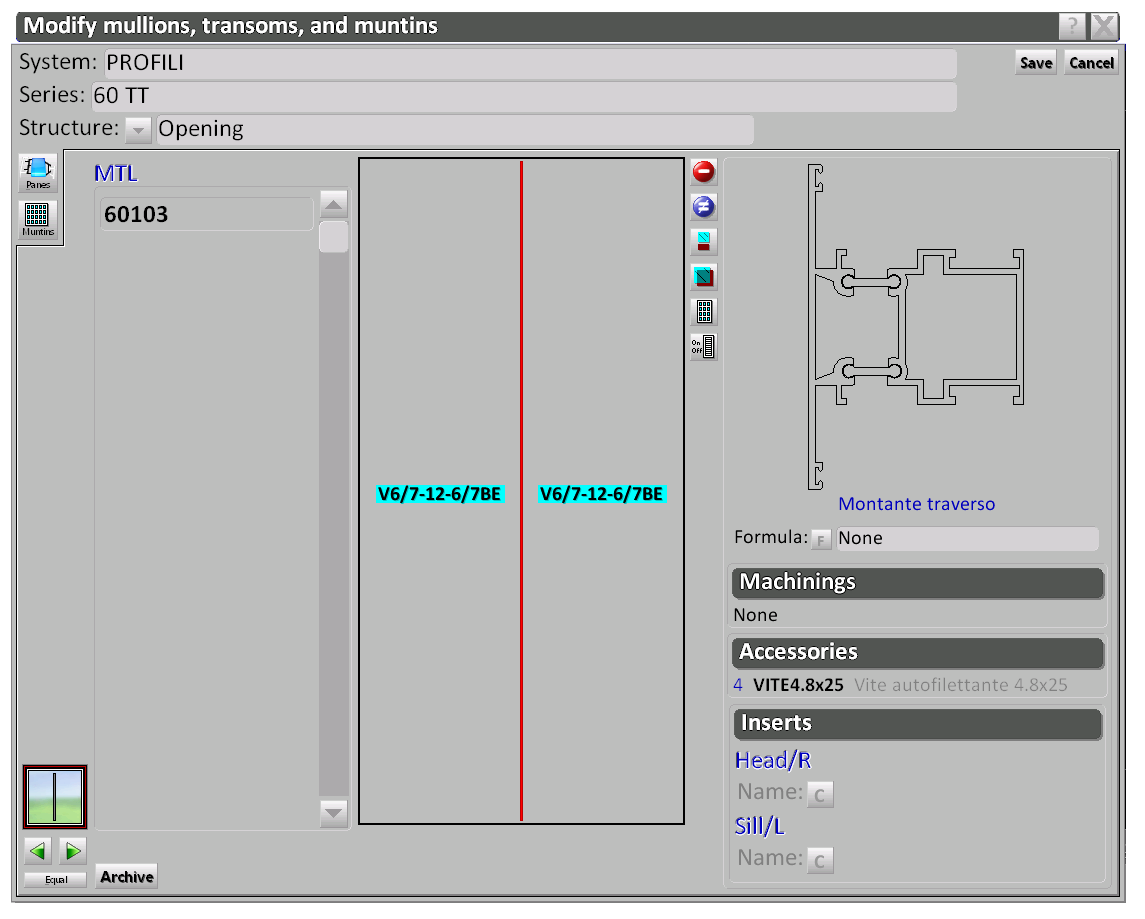Select the window typology thumbnail

[x=55, y=797]
